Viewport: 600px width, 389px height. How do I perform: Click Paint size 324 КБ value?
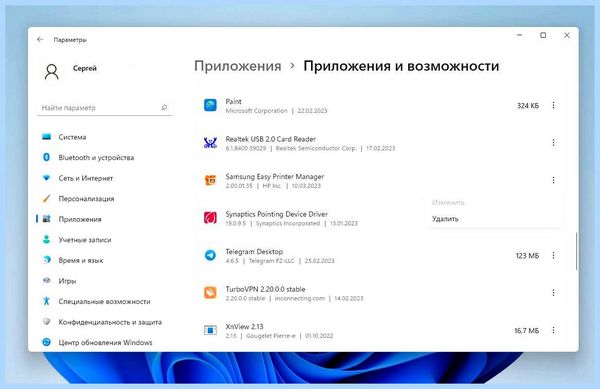click(528, 106)
